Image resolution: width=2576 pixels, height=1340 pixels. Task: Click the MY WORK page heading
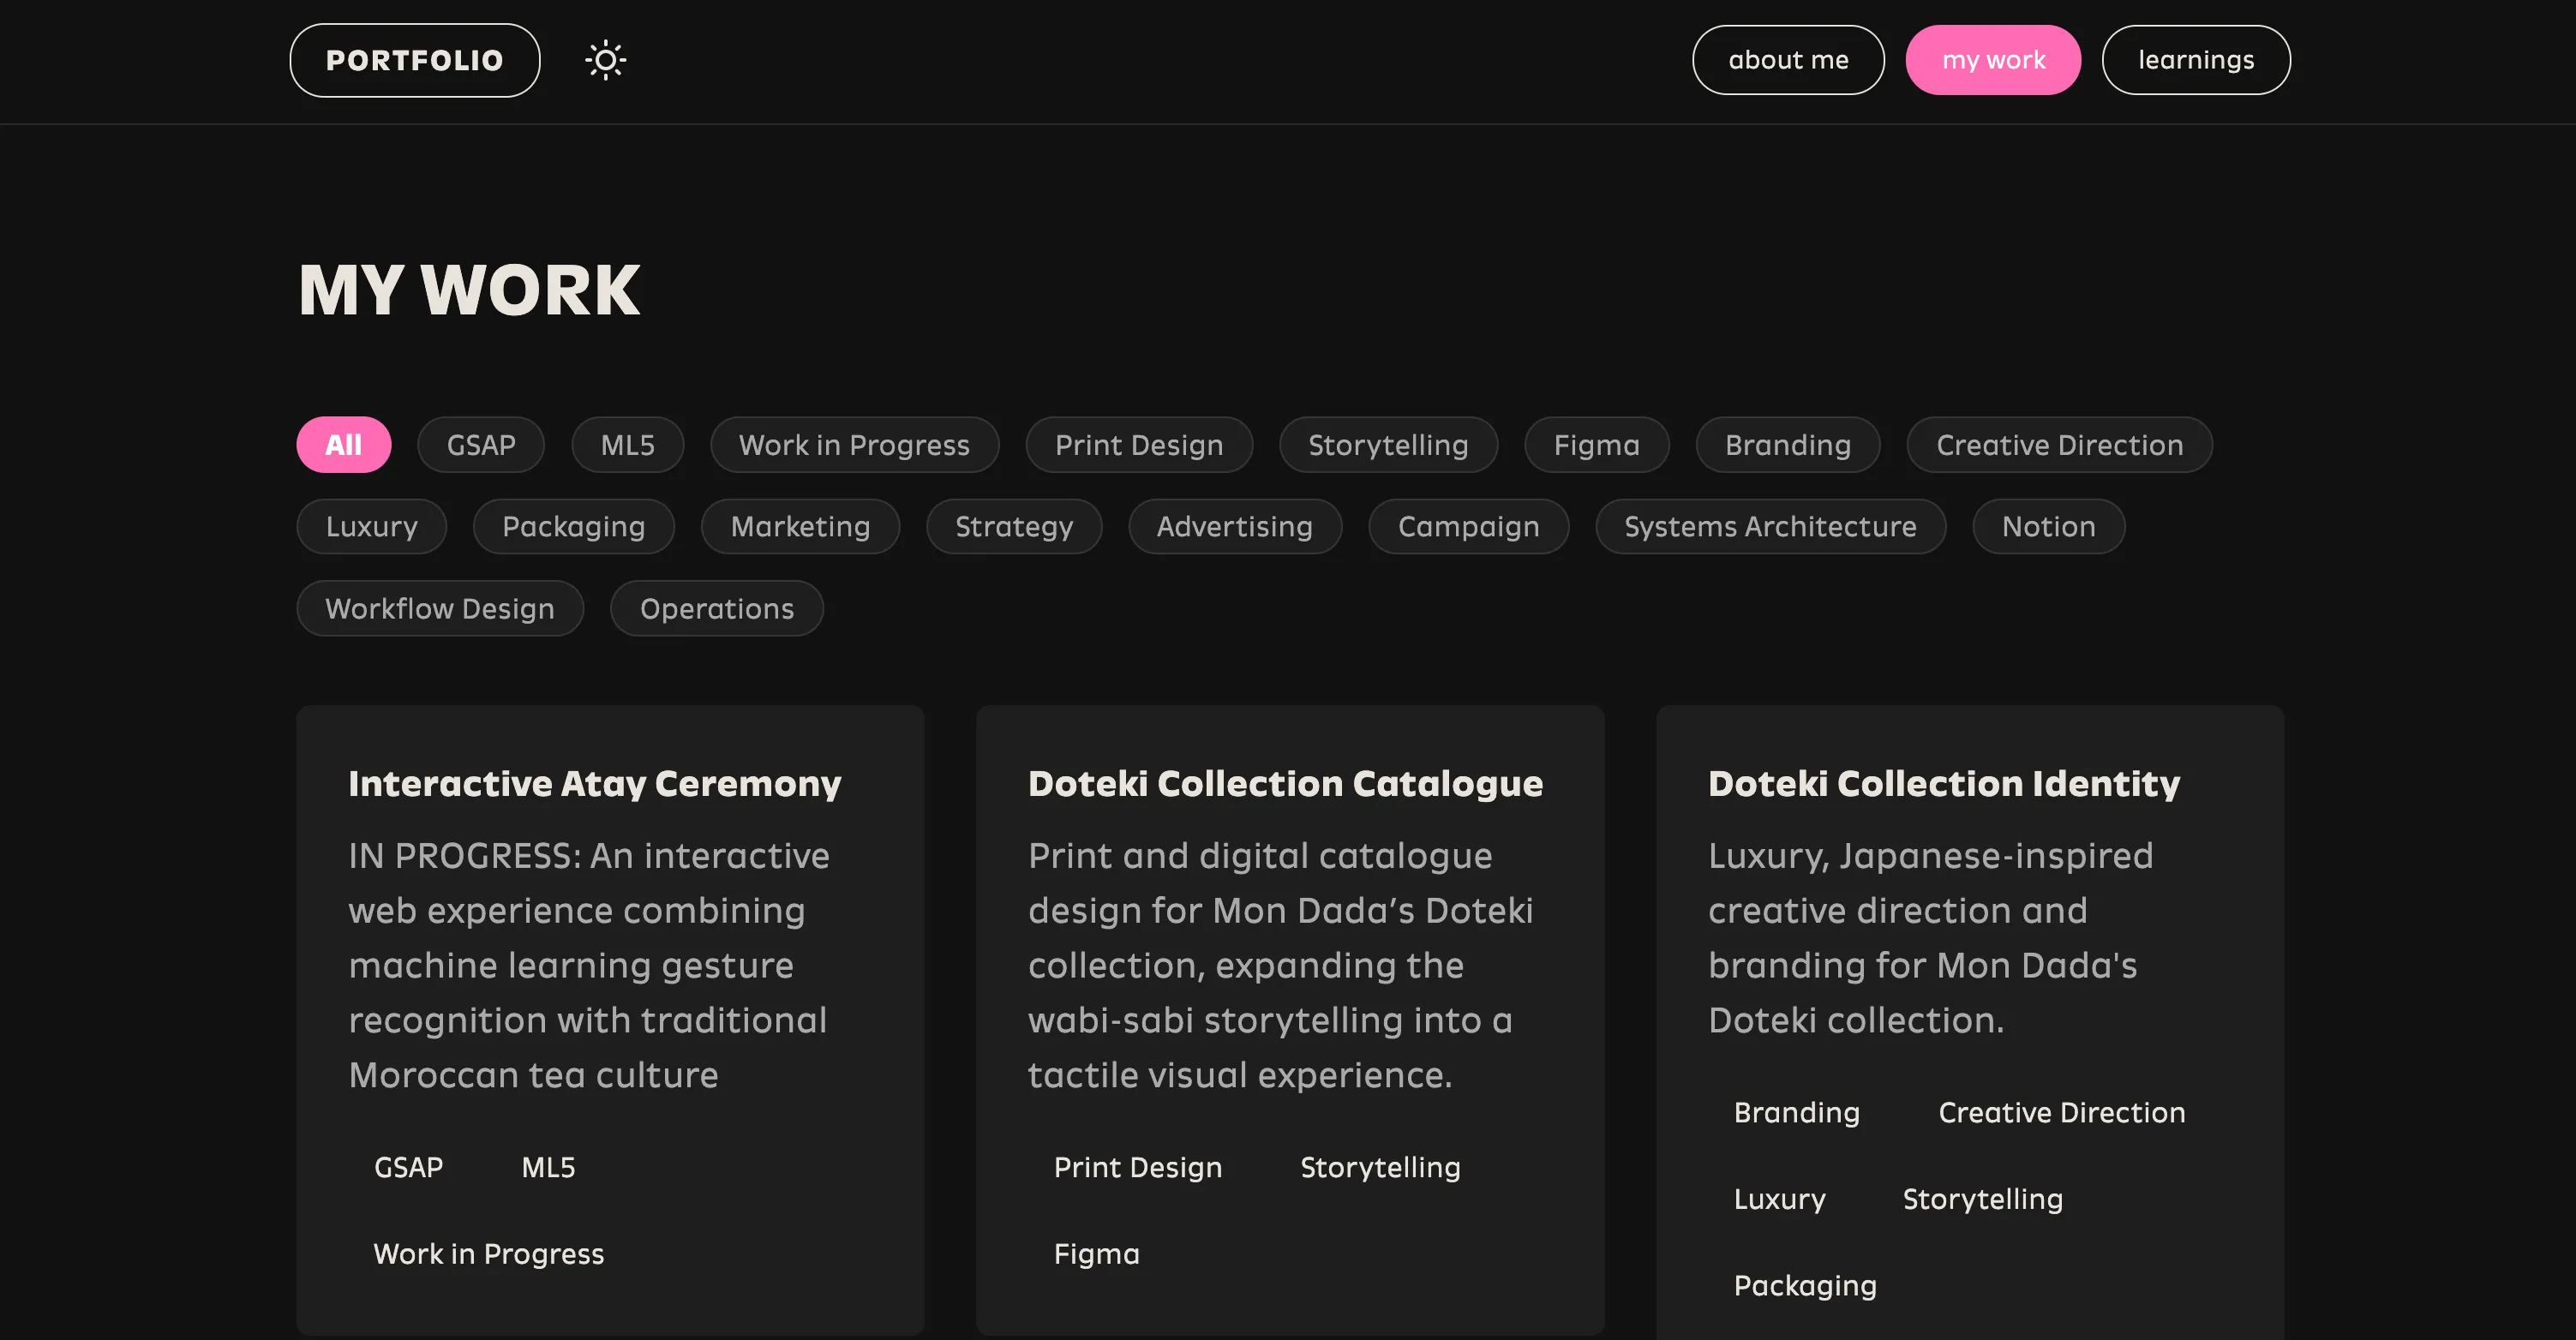tap(469, 290)
